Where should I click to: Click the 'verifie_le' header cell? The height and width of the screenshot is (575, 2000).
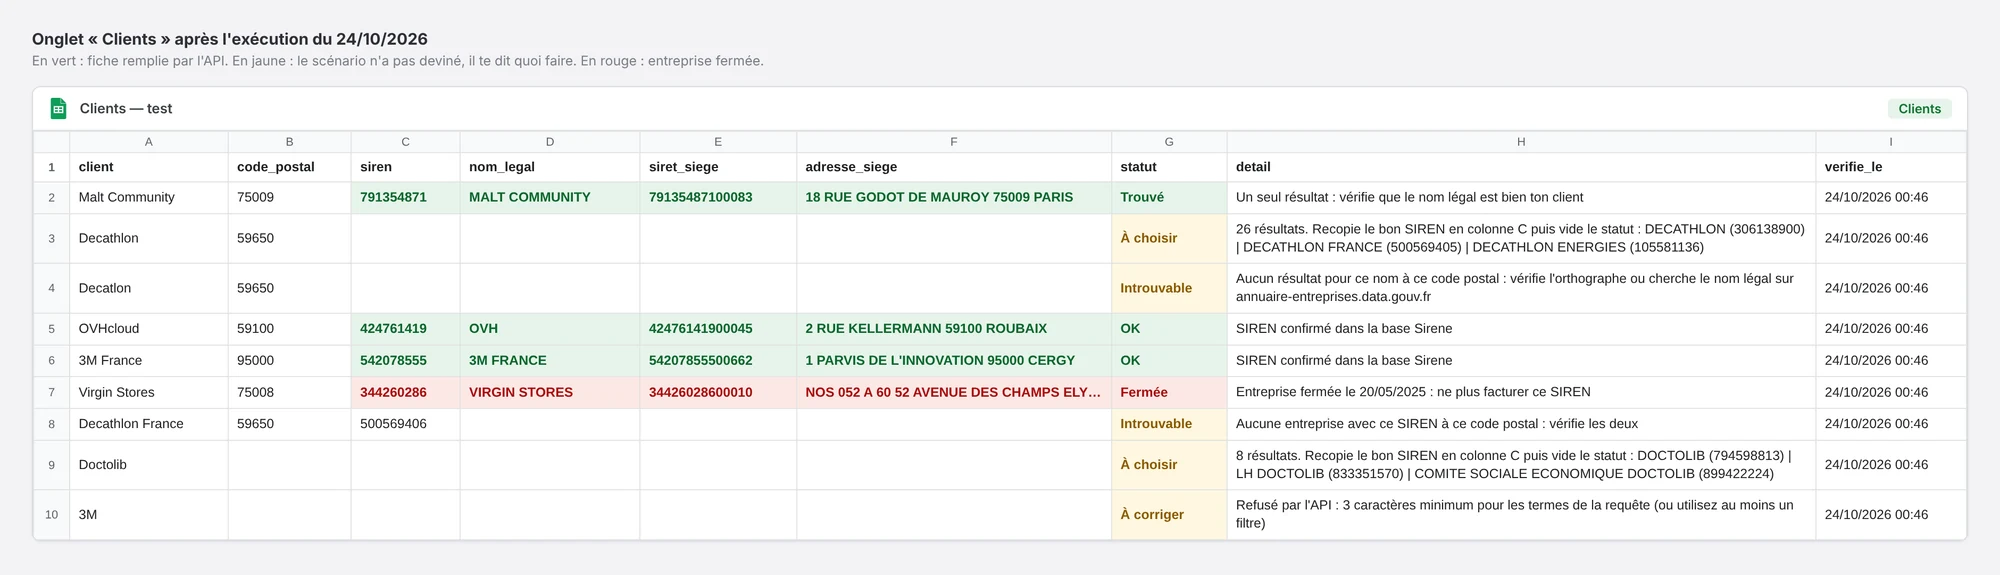[1890, 167]
